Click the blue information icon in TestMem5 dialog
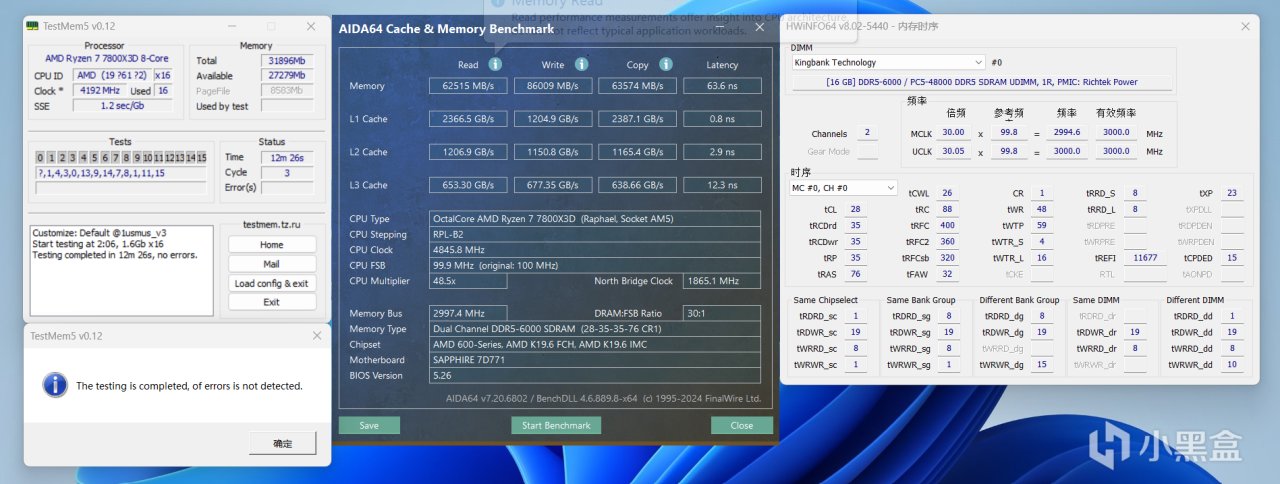Image resolution: width=1280 pixels, height=484 pixels. (x=56, y=384)
